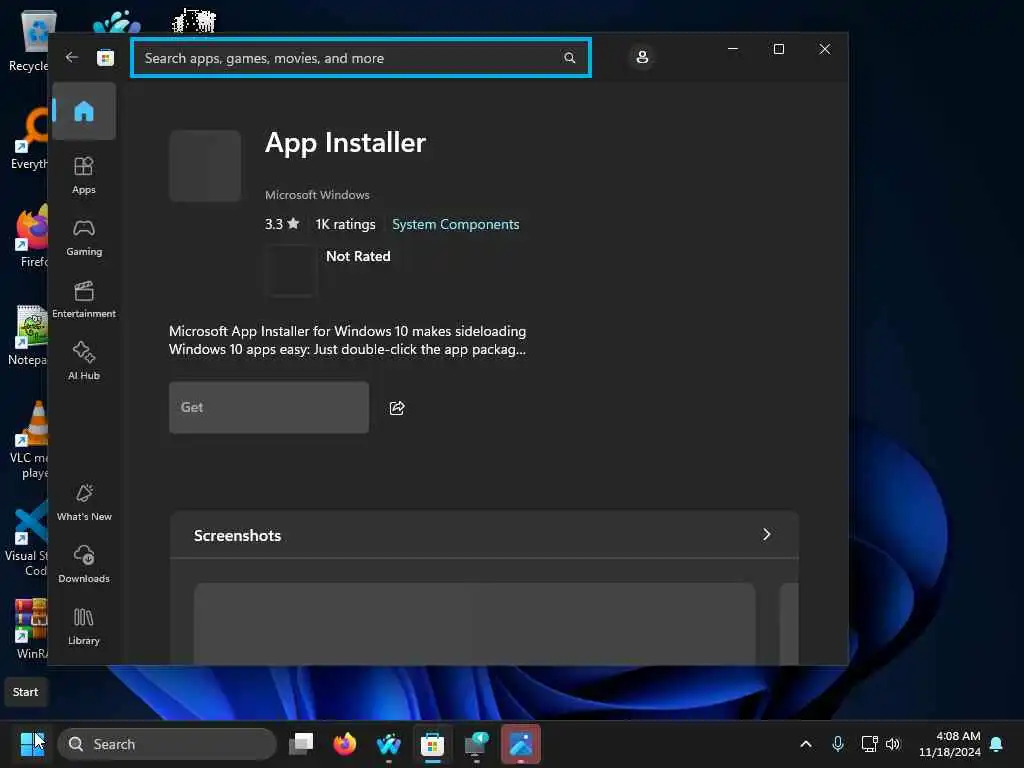Click the 1K ratings text
The height and width of the screenshot is (768, 1024).
(345, 224)
